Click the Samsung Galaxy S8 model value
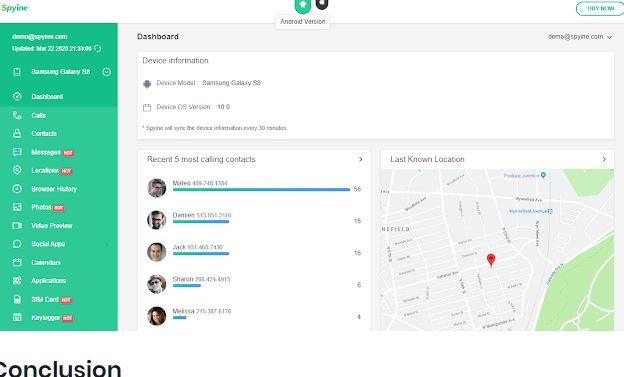Viewport: 624px width, 377px height. point(231,83)
